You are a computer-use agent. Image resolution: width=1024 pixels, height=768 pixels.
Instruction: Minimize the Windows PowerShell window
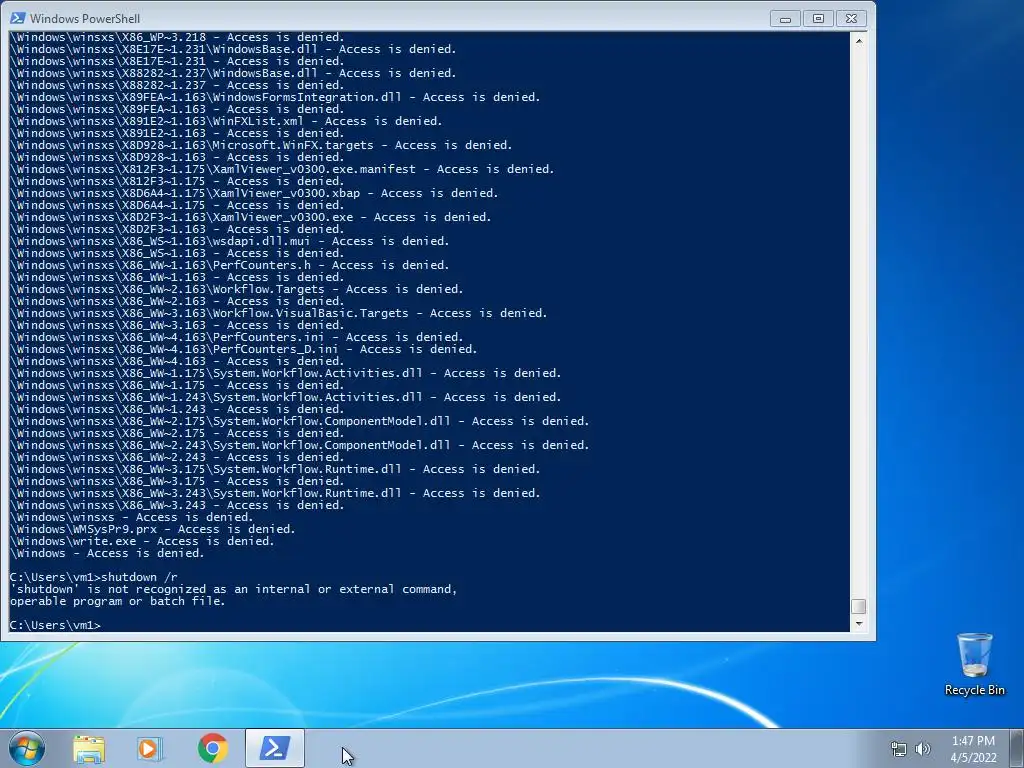(786, 19)
